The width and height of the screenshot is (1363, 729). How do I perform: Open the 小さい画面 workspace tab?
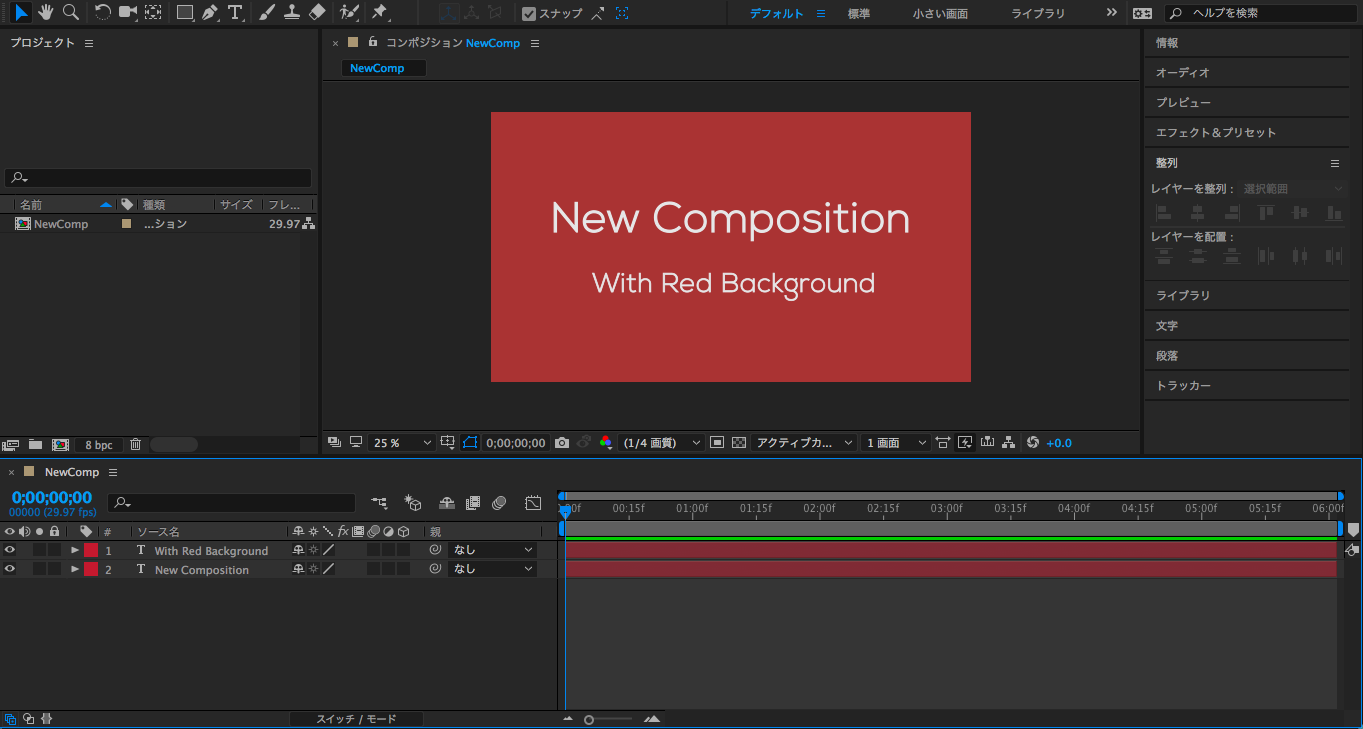coord(939,14)
